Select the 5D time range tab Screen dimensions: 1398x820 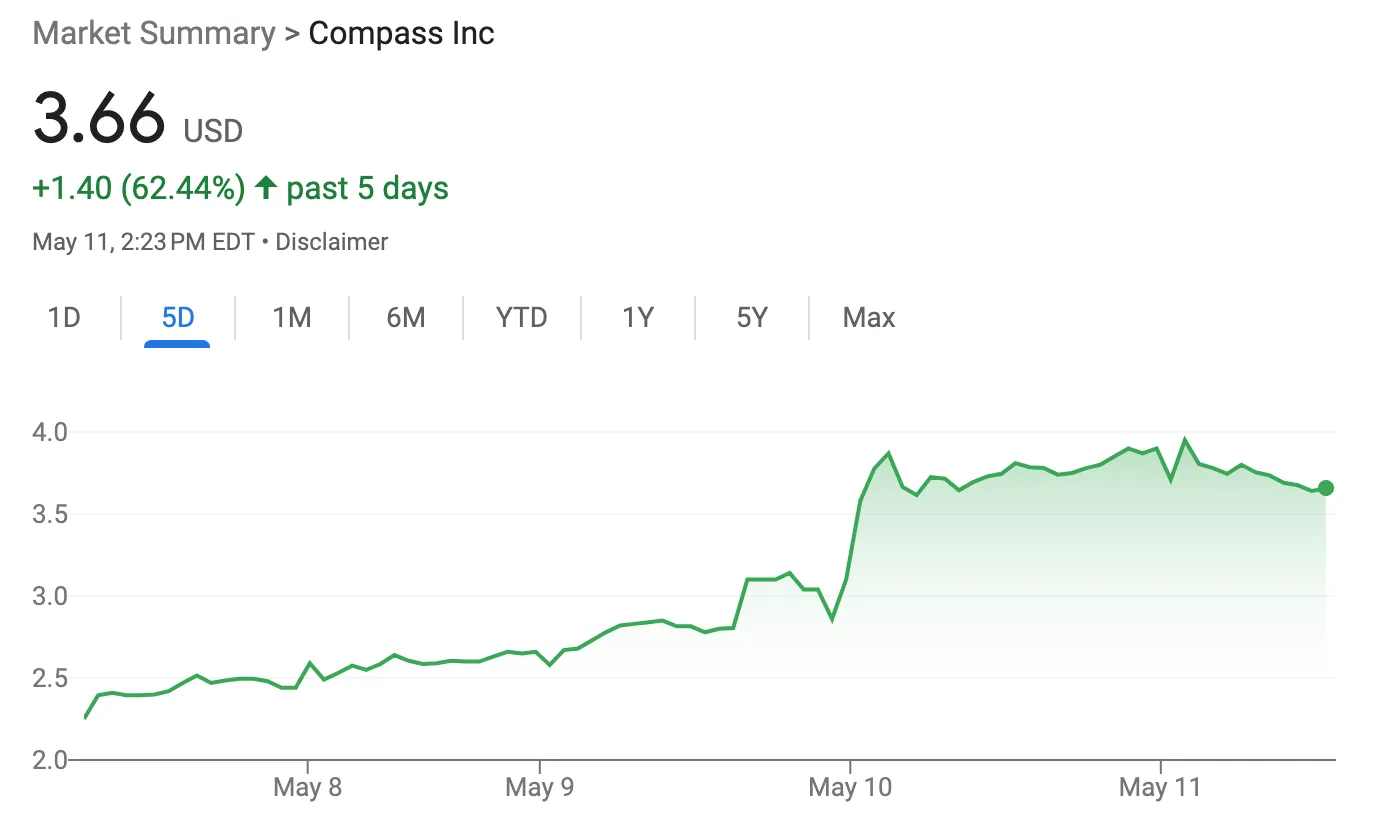pos(177,318)
